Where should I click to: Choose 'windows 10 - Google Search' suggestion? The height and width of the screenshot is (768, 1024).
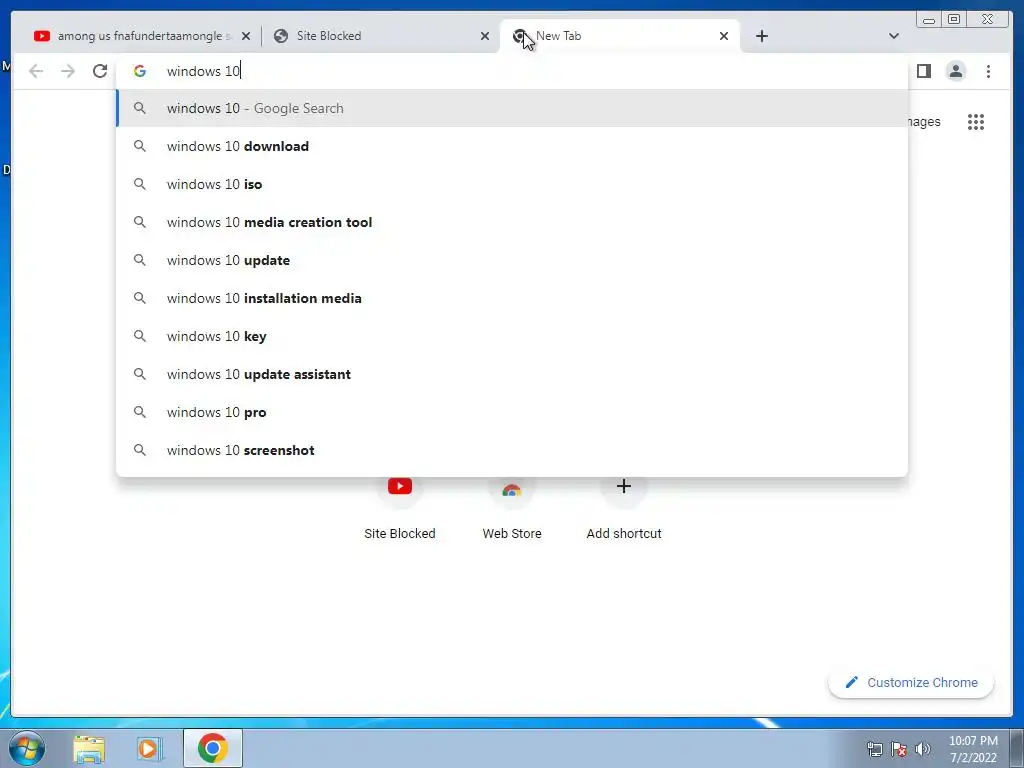click(x=512, y=108)
